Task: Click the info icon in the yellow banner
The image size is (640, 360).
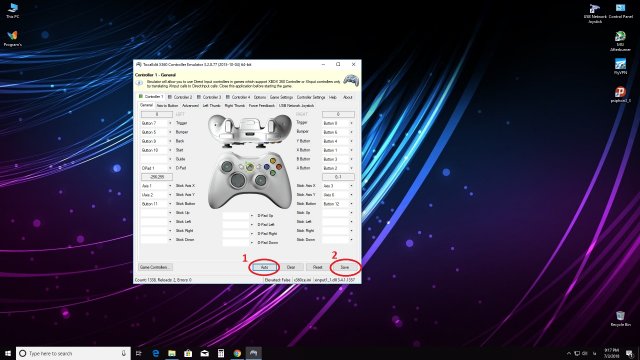Action: coord(140,83)
